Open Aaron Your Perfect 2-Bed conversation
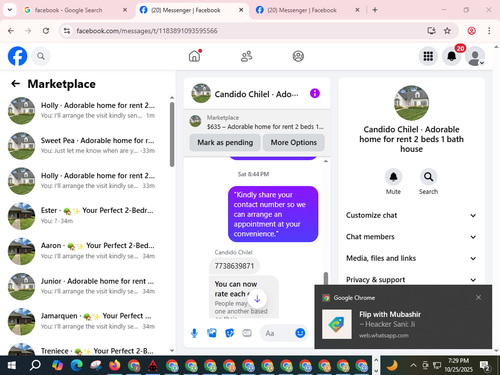 click(x=86, y=251)
